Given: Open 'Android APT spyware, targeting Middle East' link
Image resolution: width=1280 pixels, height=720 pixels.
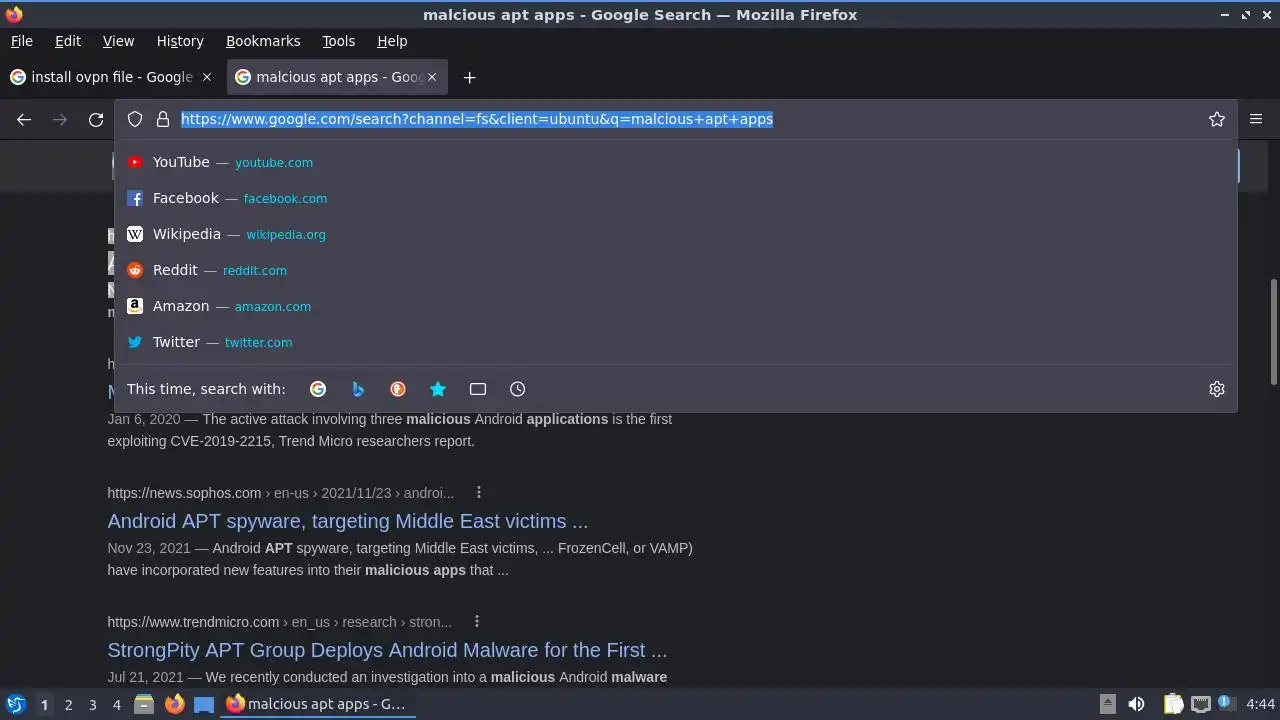Looking at the screenshot, I should (x=348, y=521).
